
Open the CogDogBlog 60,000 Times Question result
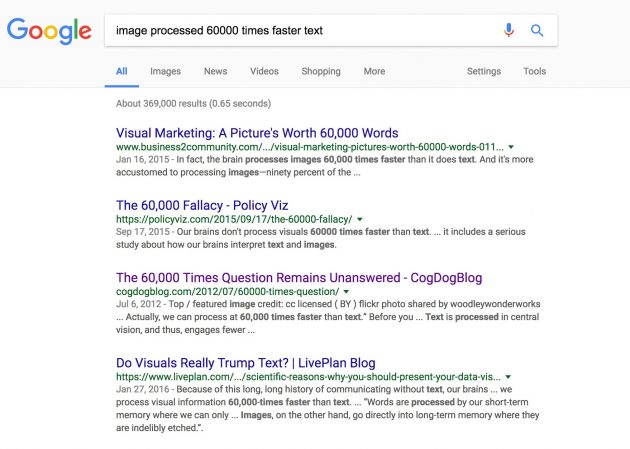299,278
